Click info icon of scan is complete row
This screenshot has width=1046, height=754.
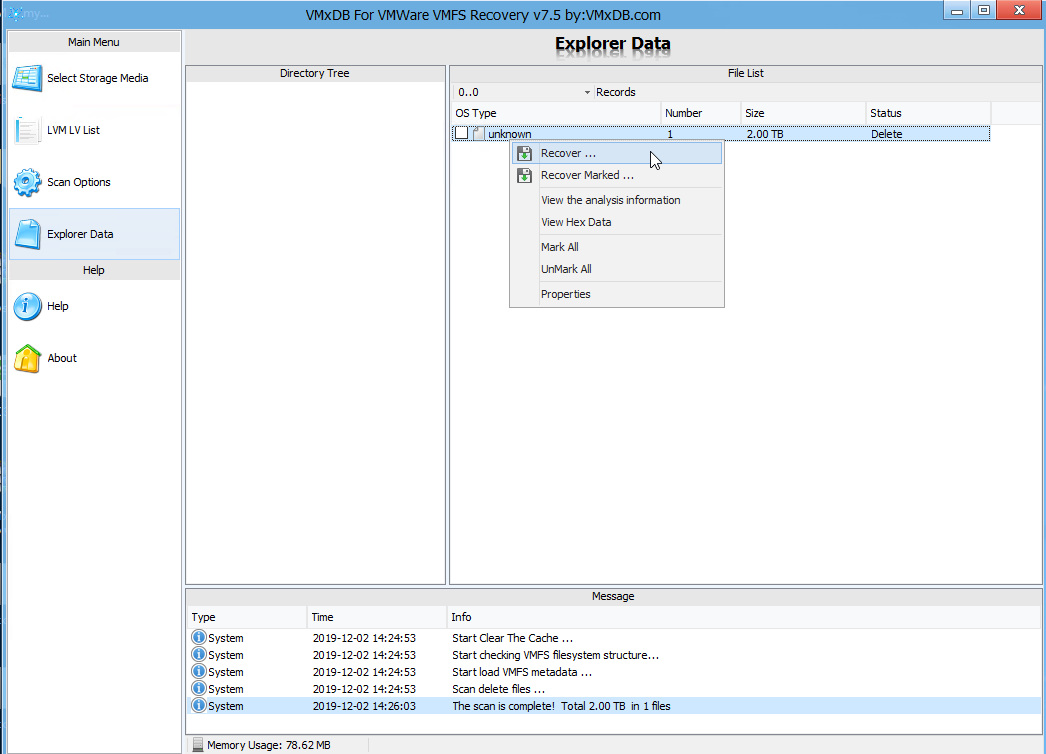point(198,705)
